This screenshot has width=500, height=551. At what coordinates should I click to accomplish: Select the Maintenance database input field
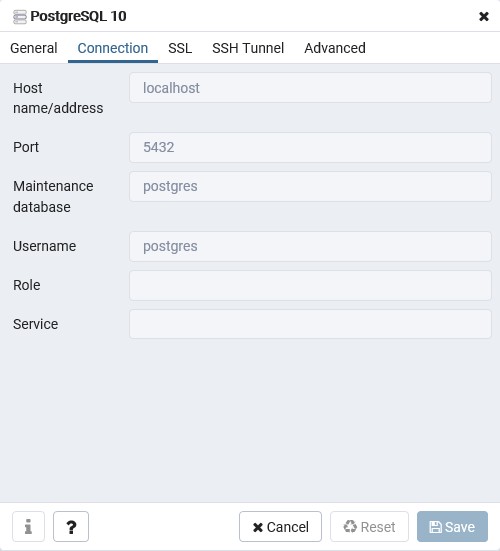coord(310,186)
